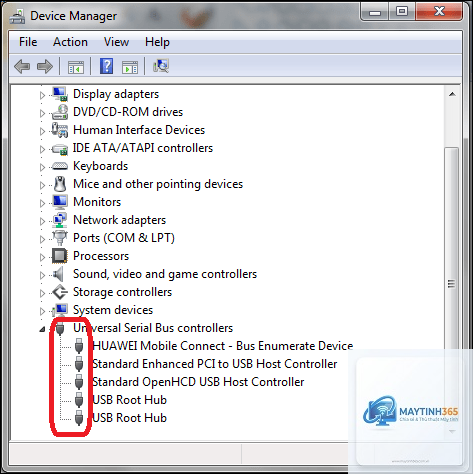Screen dimensions: 473x474
Task: Click the Mice and other pointing devices icon
Action: pos(60,184)
